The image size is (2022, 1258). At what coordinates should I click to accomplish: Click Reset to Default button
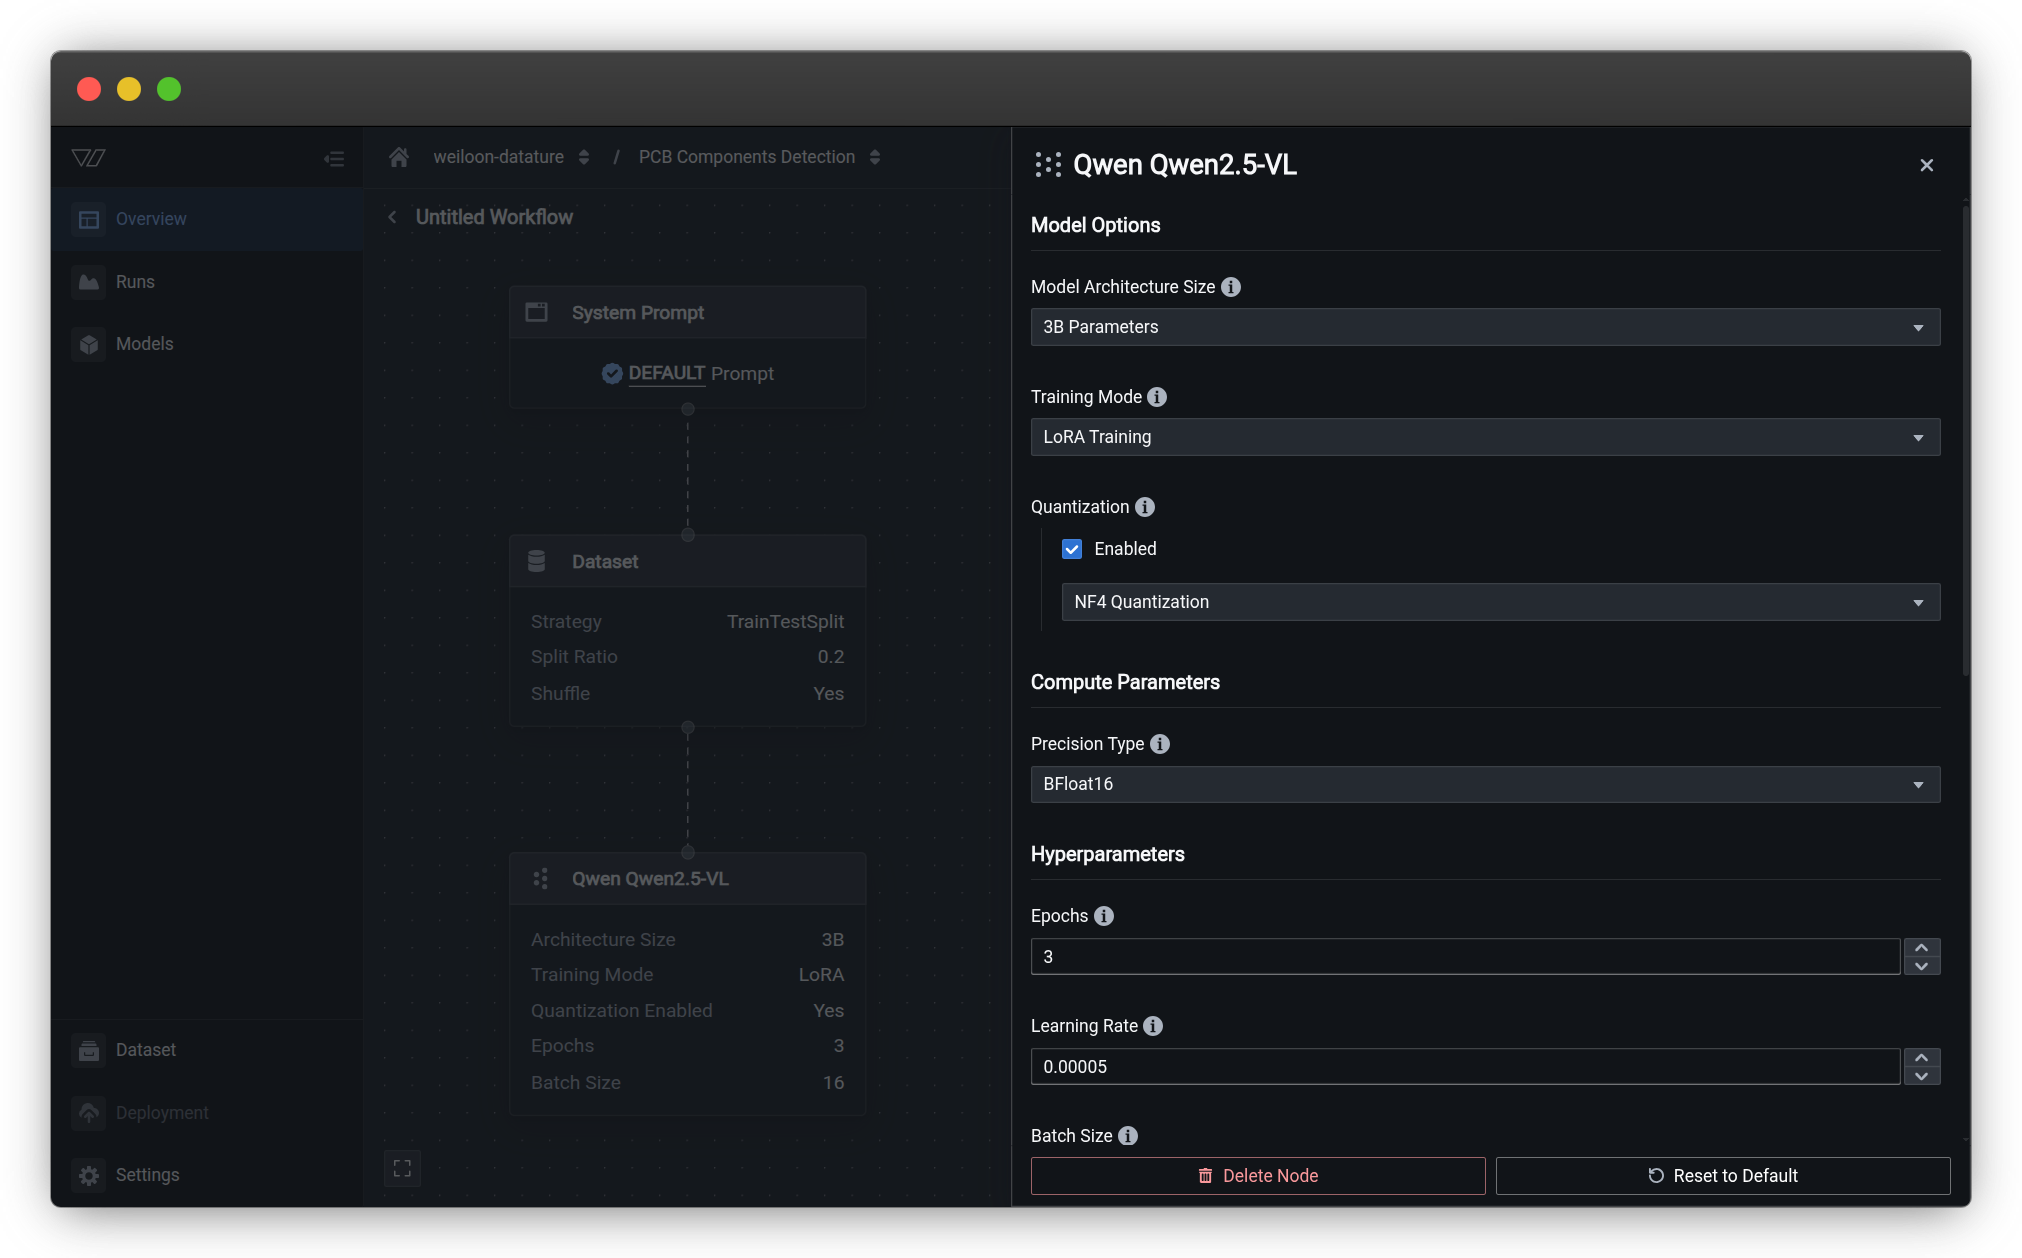tap(1722, 1176)
